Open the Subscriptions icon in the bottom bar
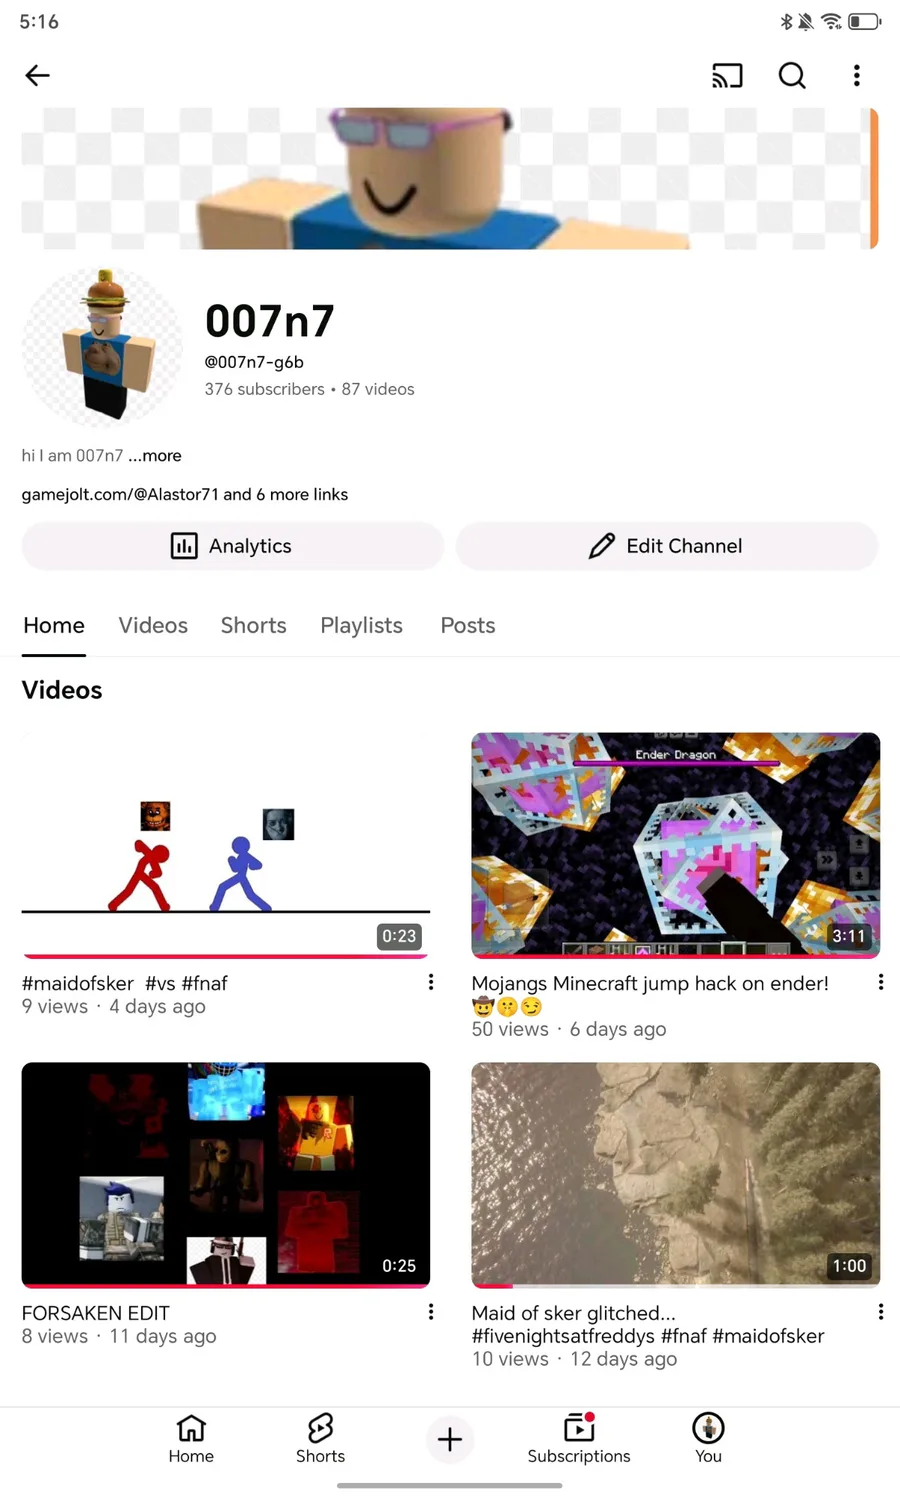The height and width of the screenshot is (1501, 900). pyautogui.click(x=579, y=1438)
